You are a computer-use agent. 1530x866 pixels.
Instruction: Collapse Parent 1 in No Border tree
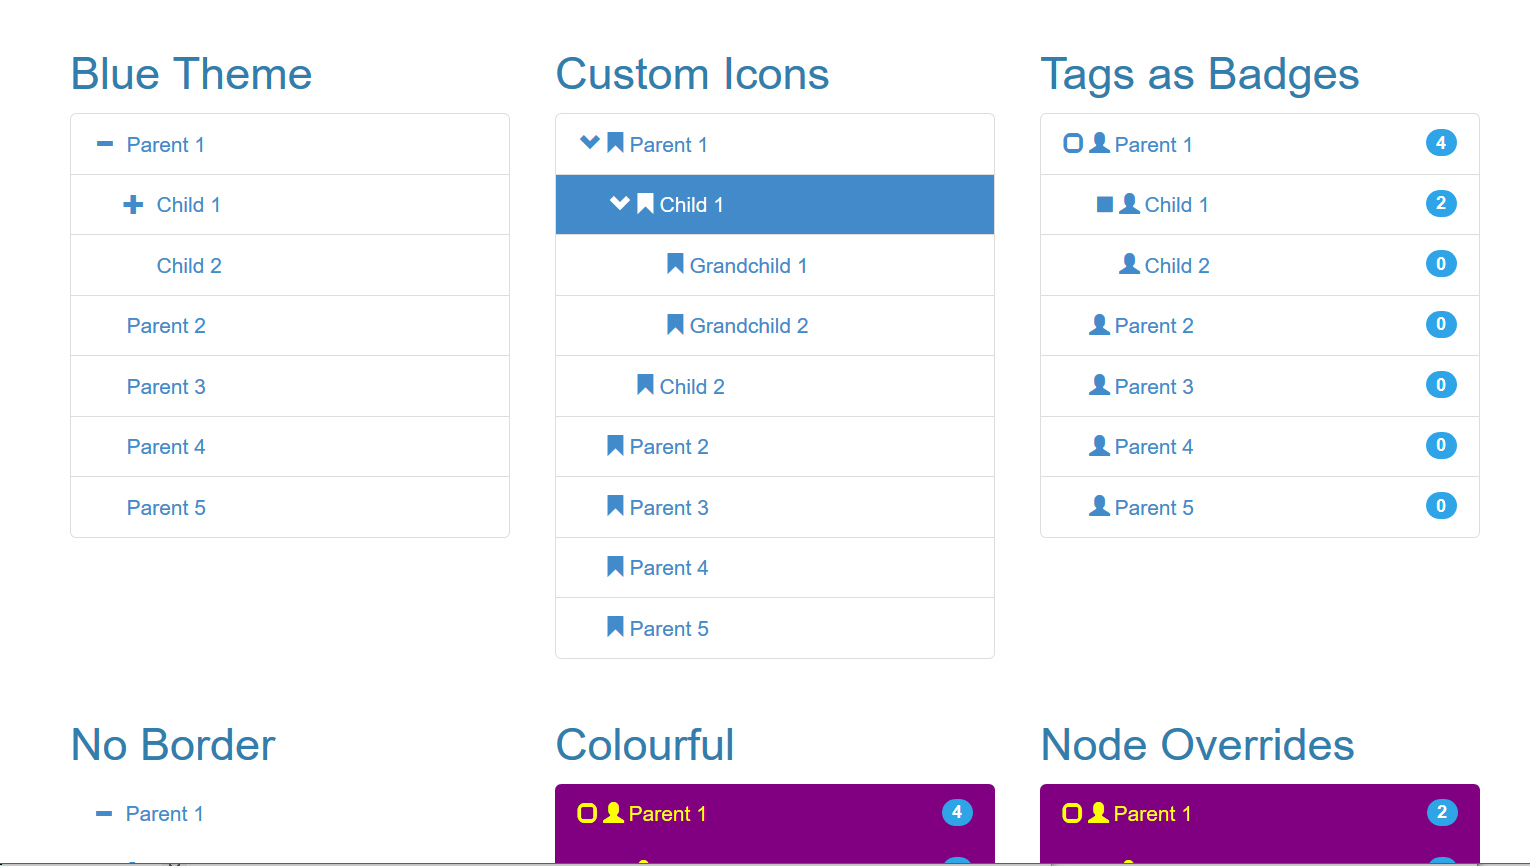[103, 814]
